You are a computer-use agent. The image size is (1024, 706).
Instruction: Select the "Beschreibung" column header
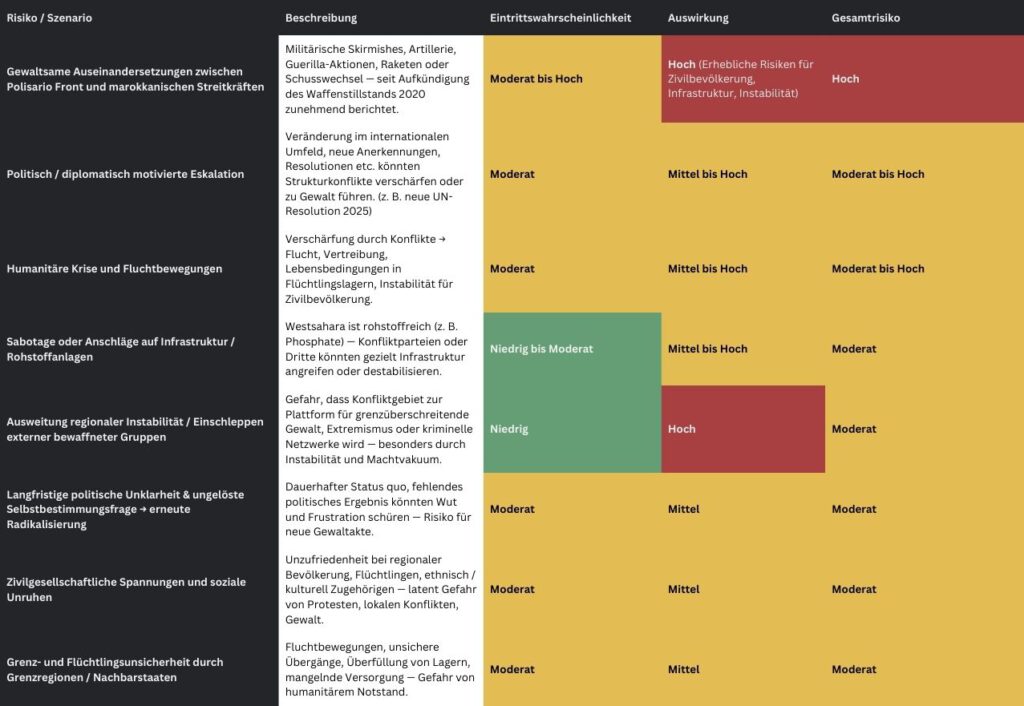pos(321,18)
